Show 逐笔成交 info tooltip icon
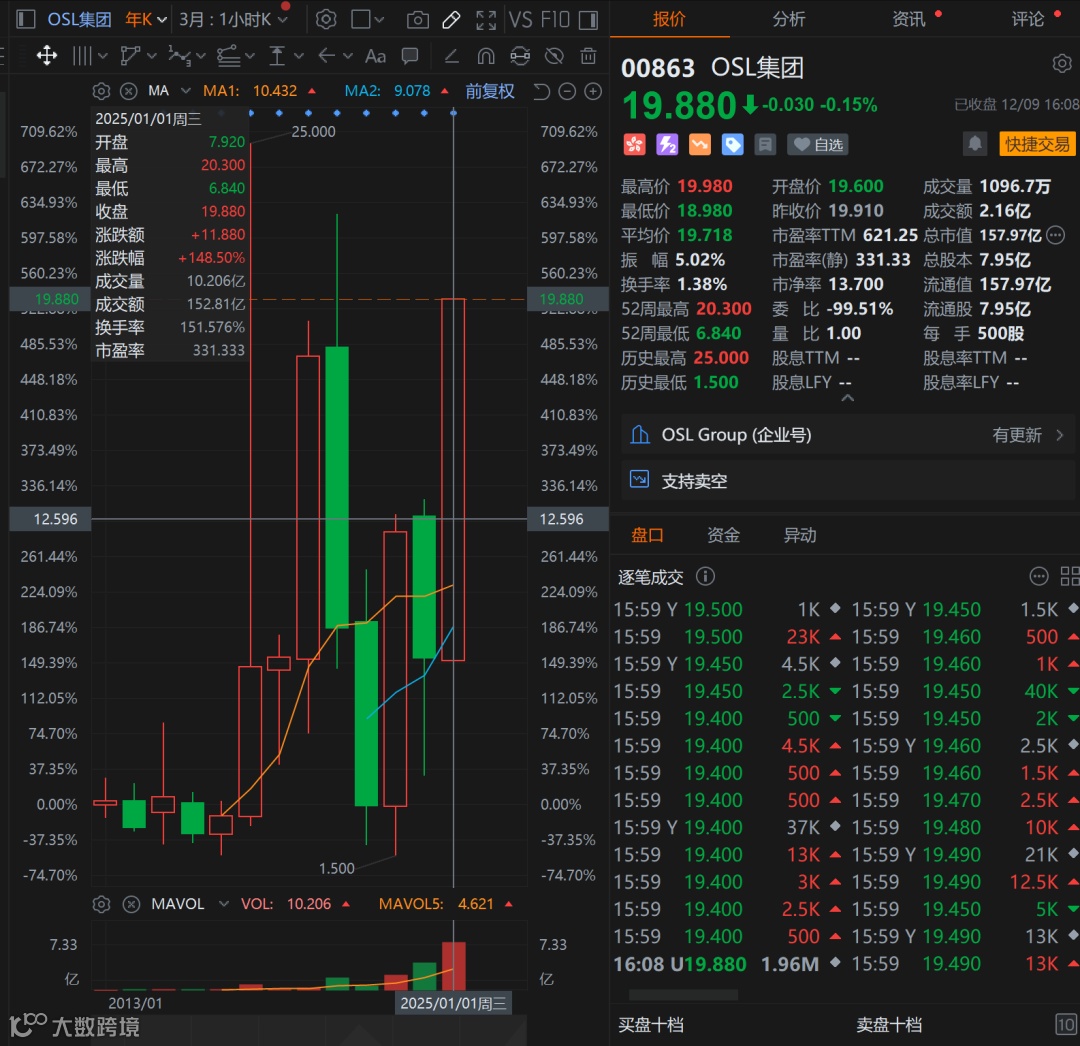Image resolution: width=1080 pixels, height=1046 pixels. 705,576
